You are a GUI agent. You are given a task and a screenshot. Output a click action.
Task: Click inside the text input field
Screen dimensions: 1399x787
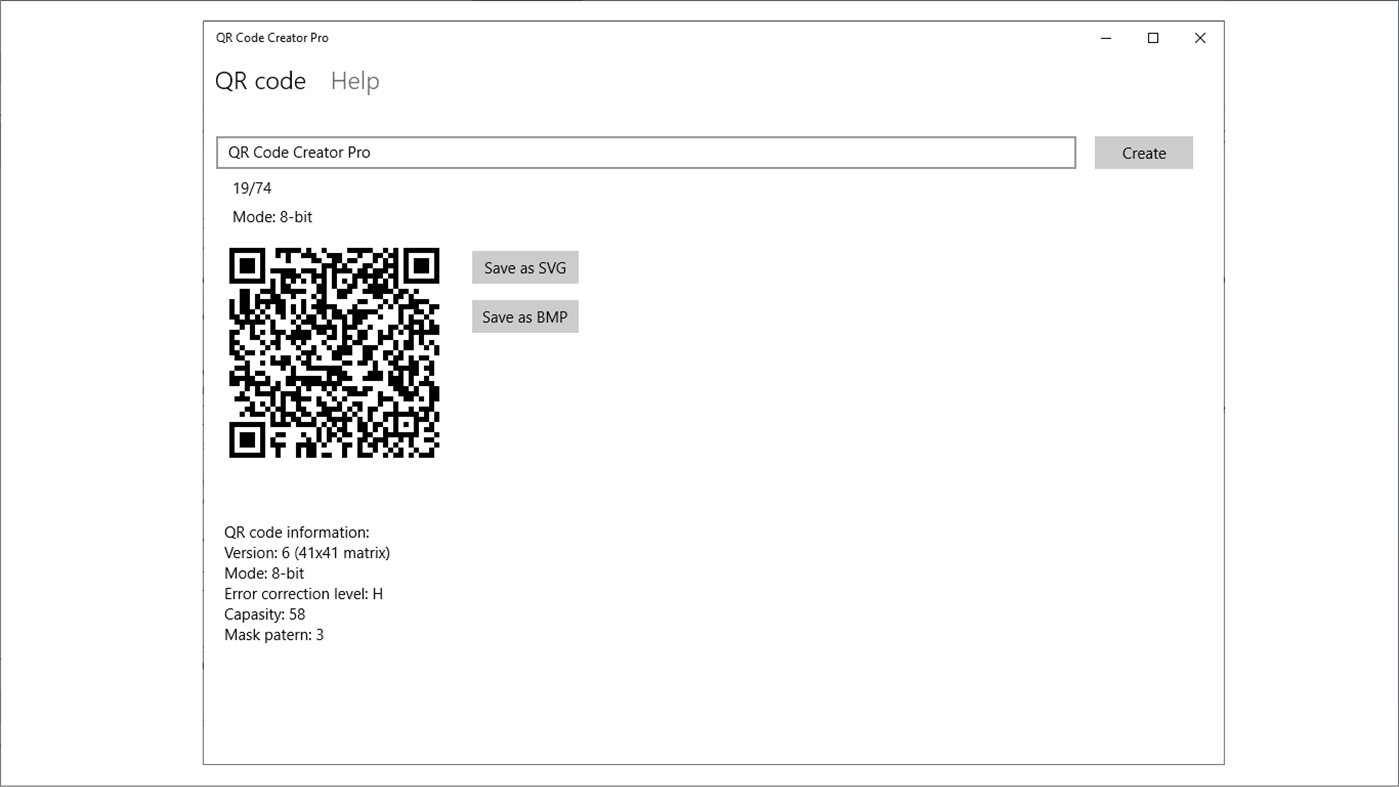coord(646,152)
